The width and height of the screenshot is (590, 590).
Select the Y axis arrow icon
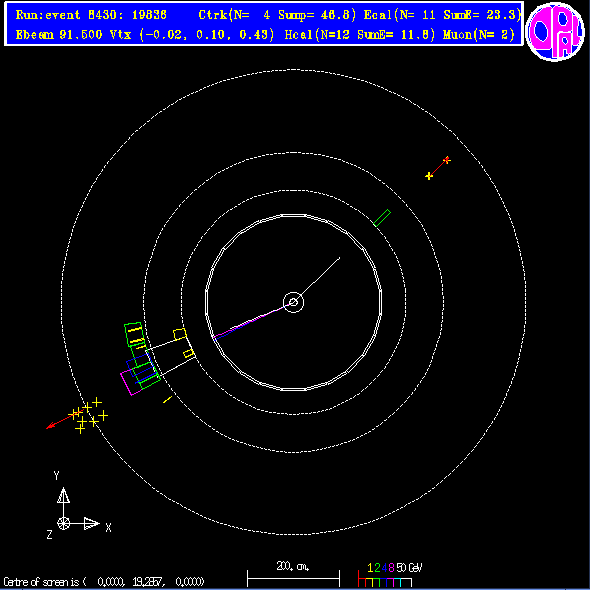[63, 496]
